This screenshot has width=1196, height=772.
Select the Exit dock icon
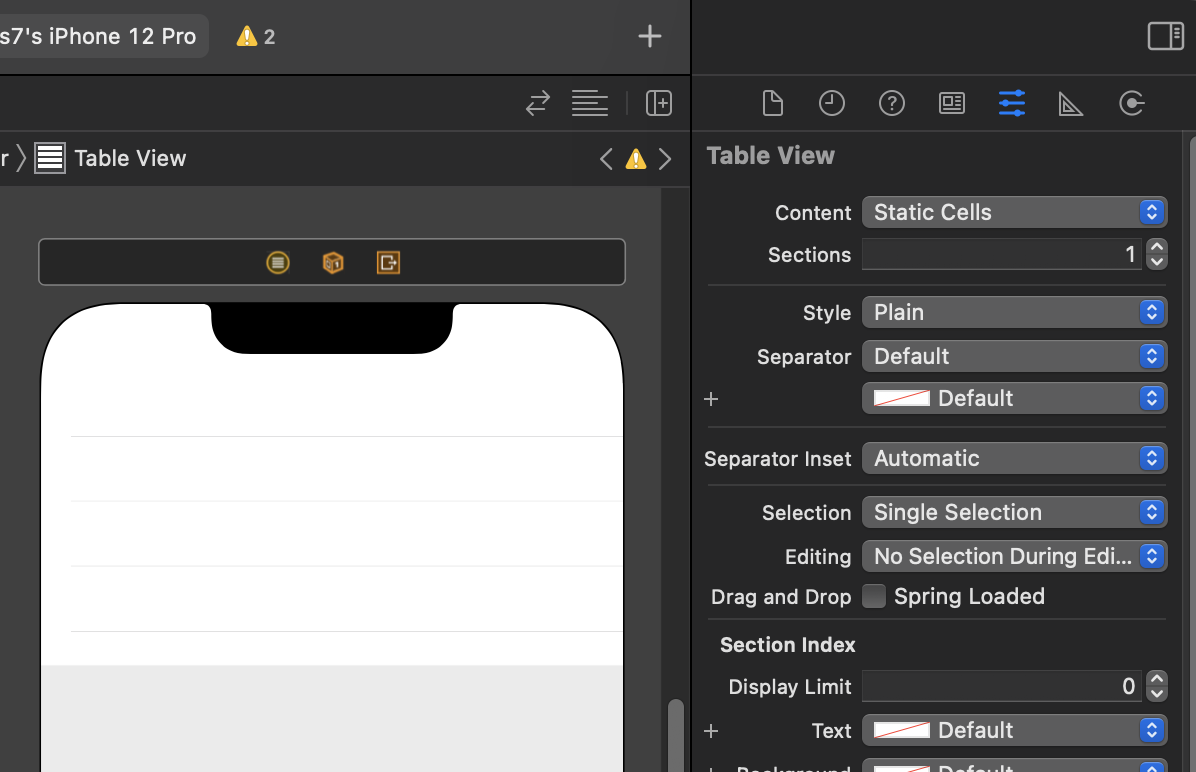[388, 262]
